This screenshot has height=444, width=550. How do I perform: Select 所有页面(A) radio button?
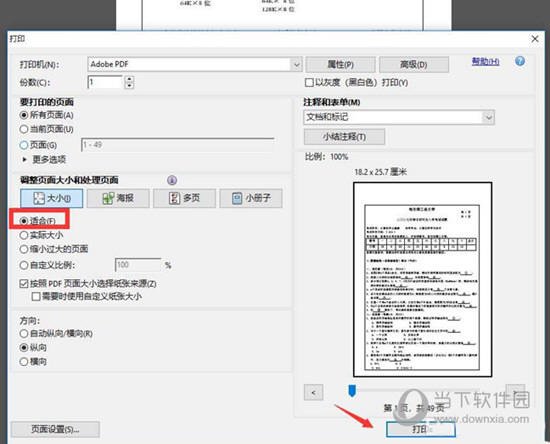[x=24, y=115]
